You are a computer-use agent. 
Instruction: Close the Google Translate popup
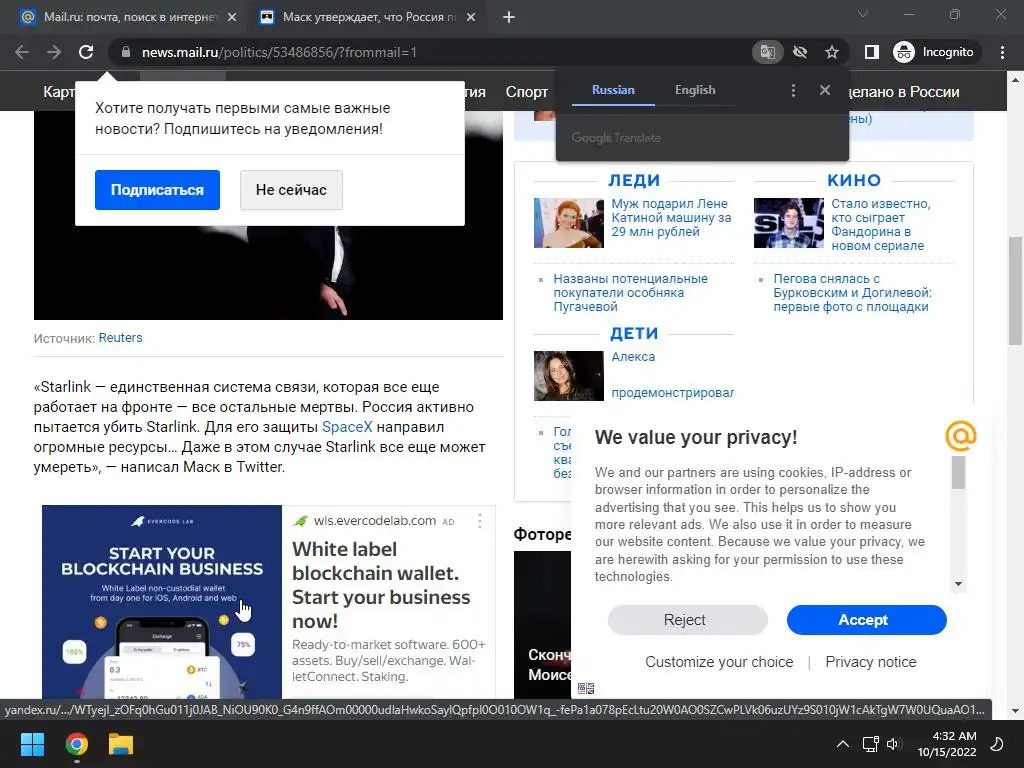[x=825, y=90]
